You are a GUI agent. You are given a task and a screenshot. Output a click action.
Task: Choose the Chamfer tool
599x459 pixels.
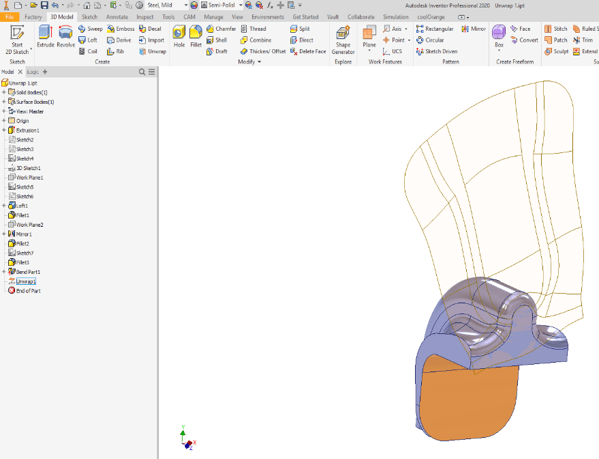tap(221, 29)
